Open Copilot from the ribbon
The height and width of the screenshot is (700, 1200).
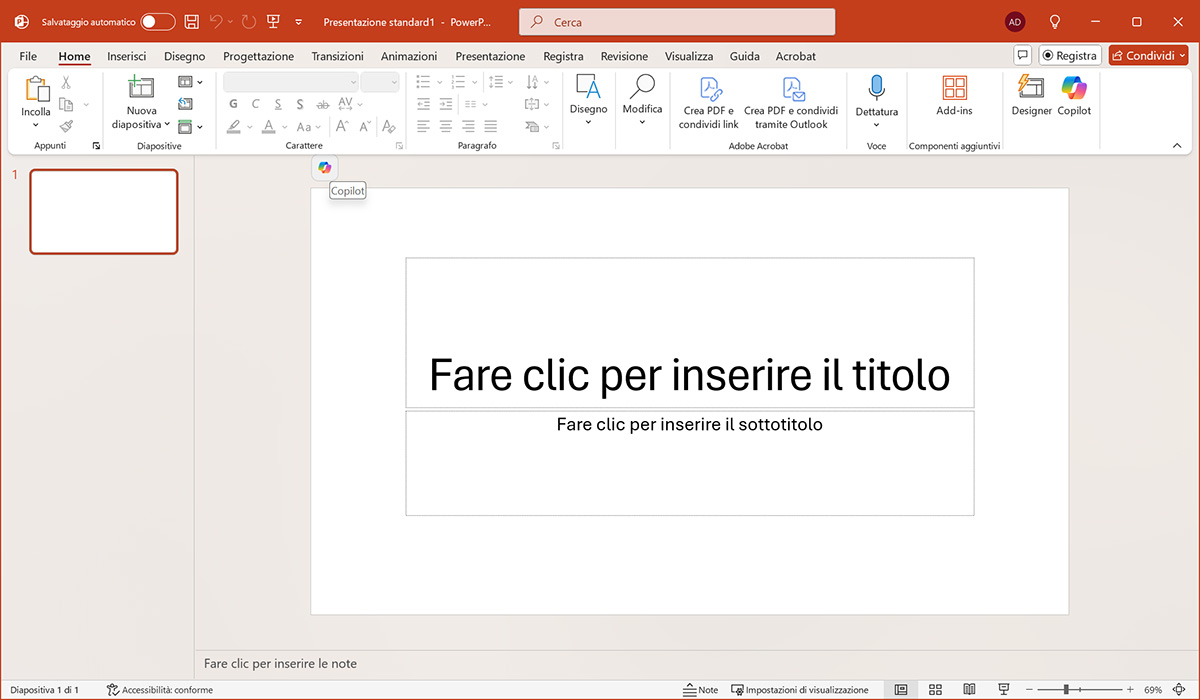click(x=1074, y=96)
